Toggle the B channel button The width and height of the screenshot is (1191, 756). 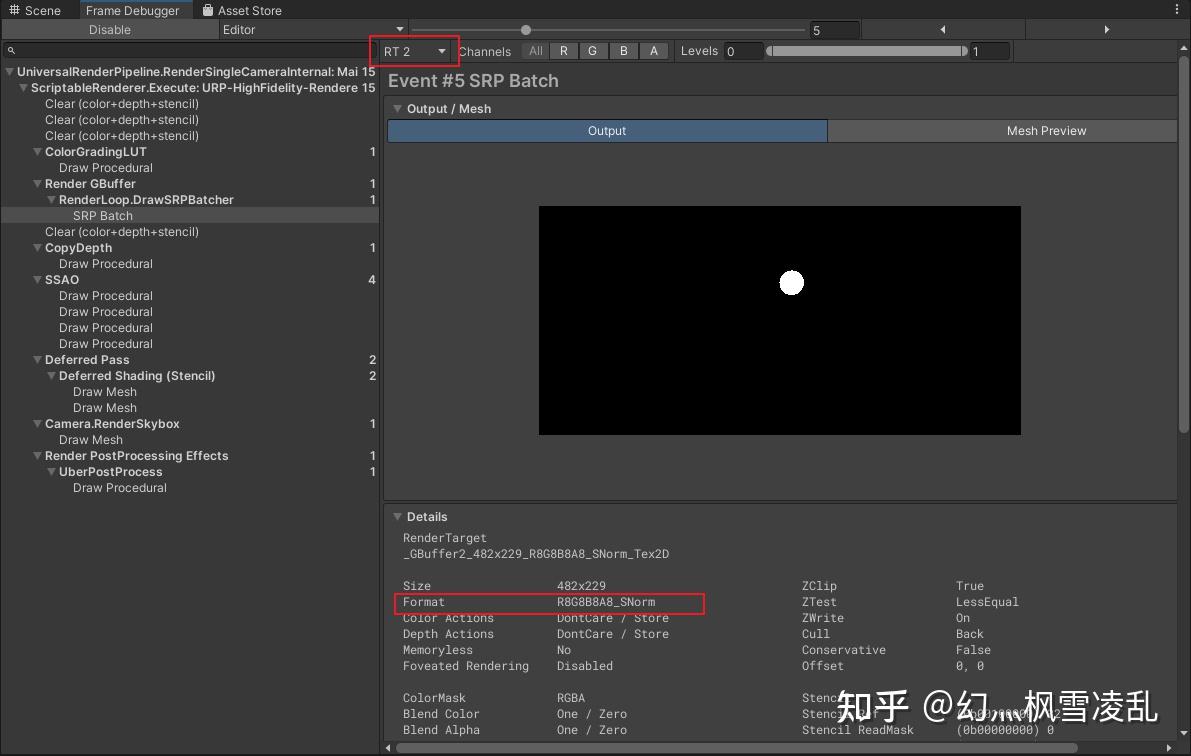tap(624, 51)
